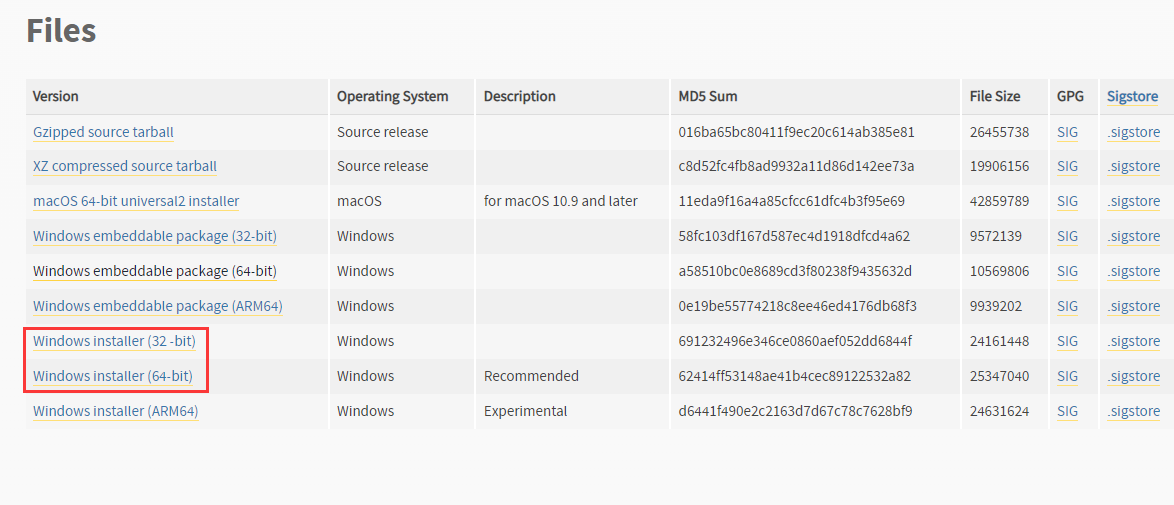The width and height of the screenshot is (1174, 505).
Task: Select Windows embeddable package (64-bit) link
Action: (155, 270)
